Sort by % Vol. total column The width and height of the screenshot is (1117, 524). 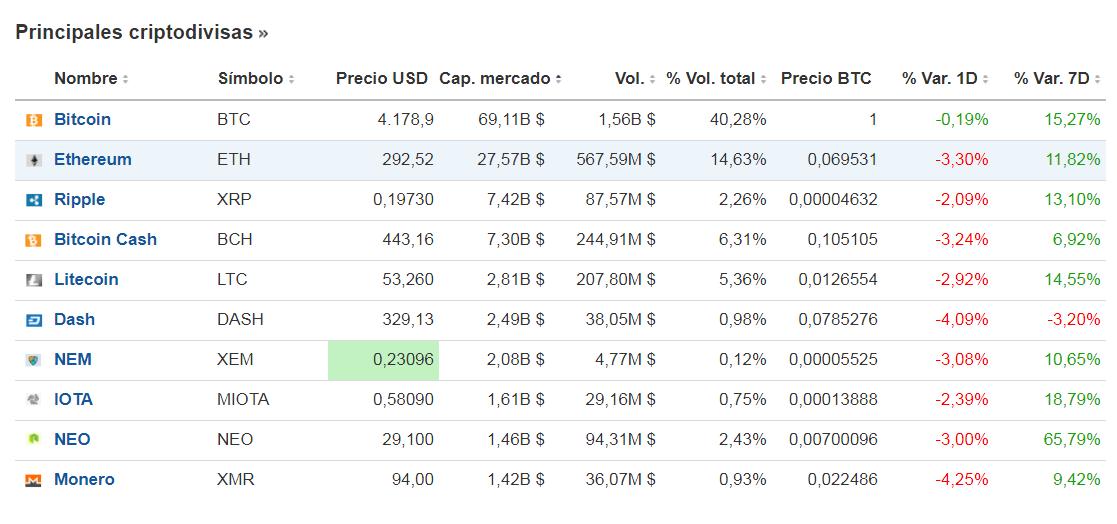pos(717,79)
